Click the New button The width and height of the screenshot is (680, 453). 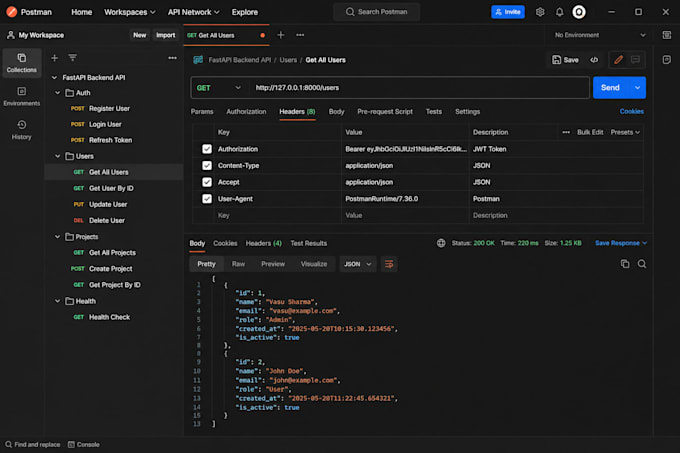pos(140,35)
